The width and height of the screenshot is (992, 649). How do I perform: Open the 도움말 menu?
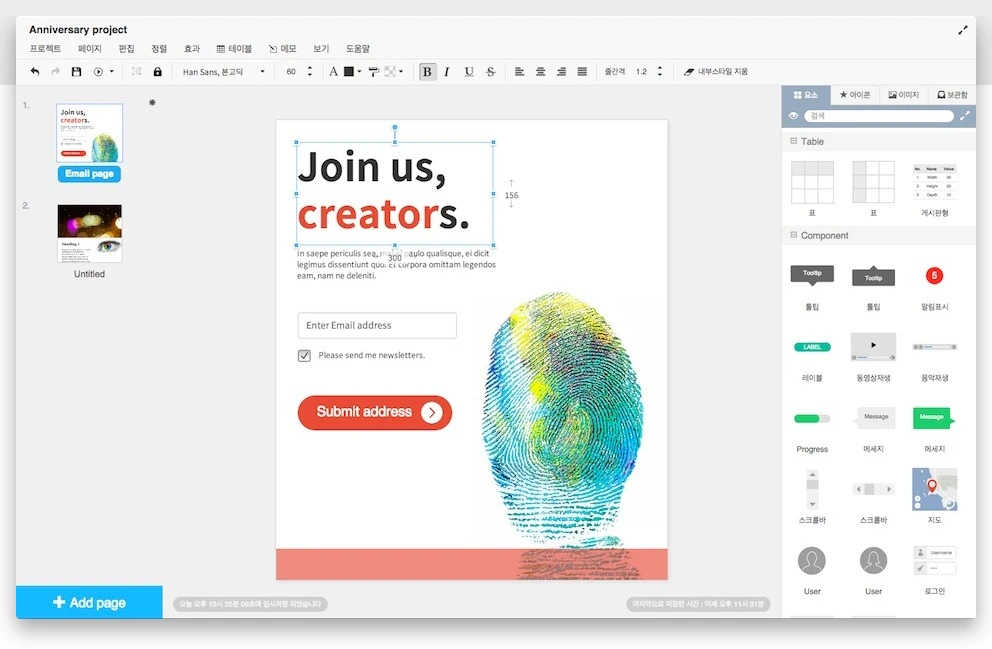[357, 49]
